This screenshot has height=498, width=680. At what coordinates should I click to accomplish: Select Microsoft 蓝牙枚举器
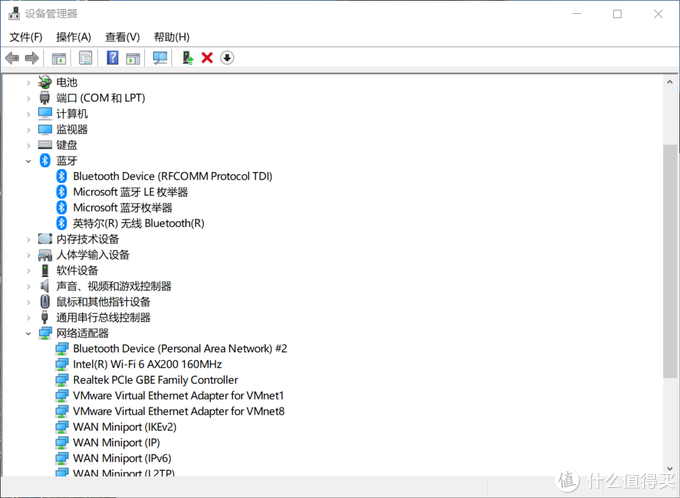(x=122, y=207)
